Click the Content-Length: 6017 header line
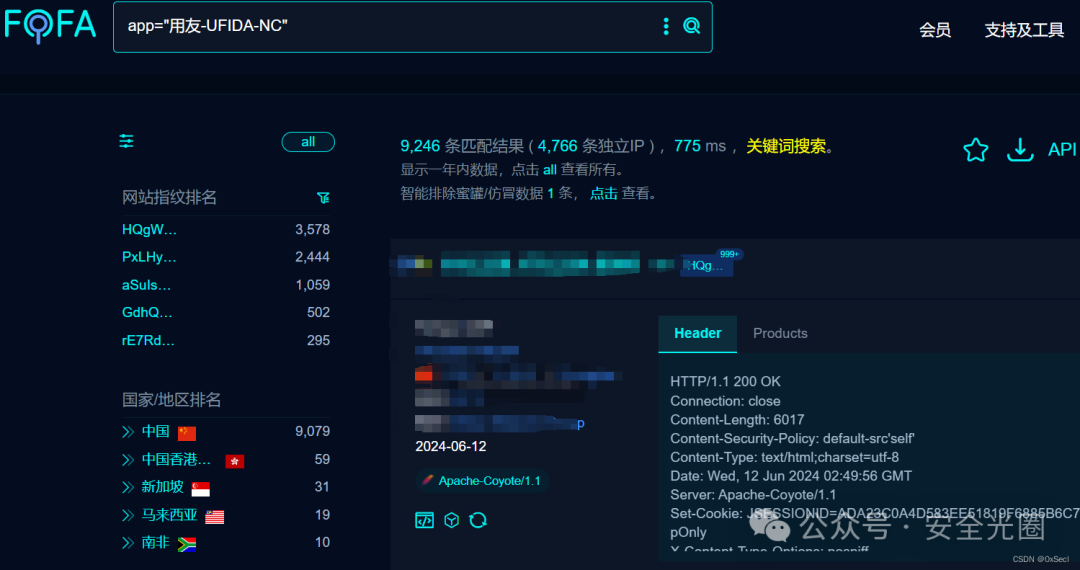1080x570 pixels. (737, 420)
